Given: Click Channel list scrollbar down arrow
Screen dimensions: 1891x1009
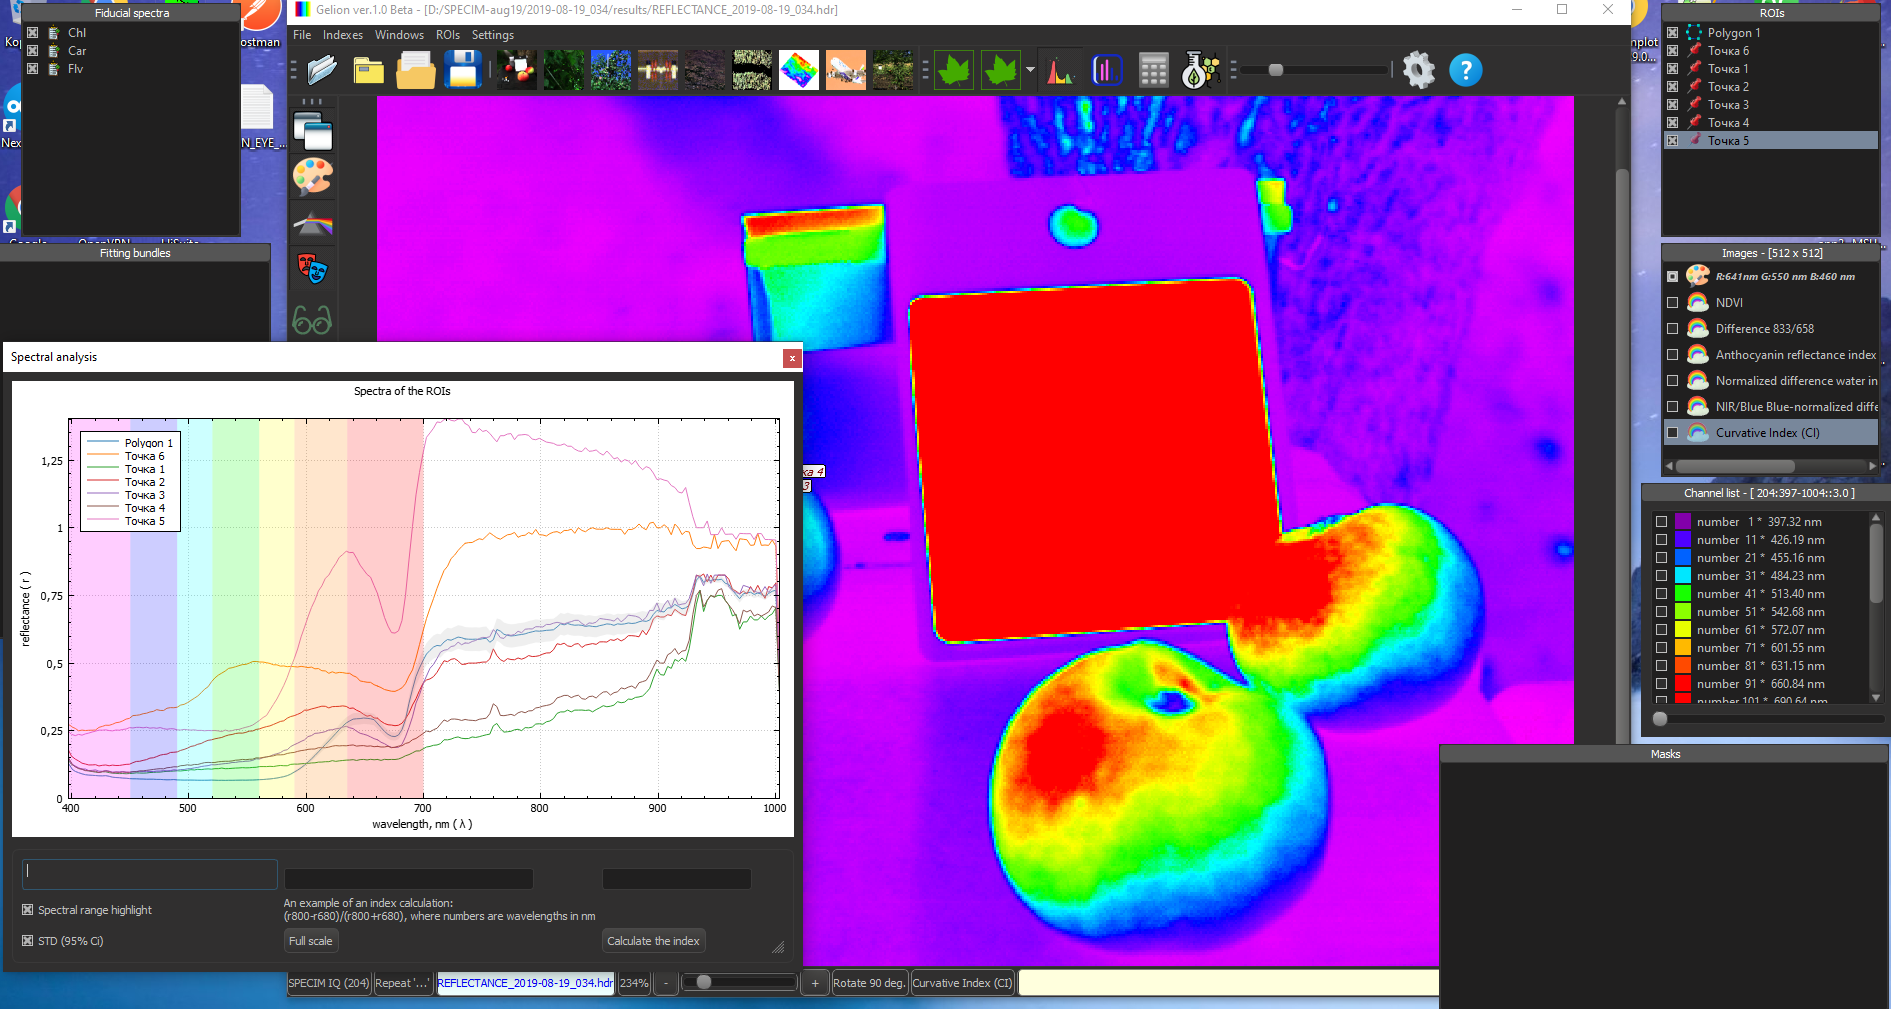Looking at the screenshot, I should pyautogui.click(x=1876, y=698).
